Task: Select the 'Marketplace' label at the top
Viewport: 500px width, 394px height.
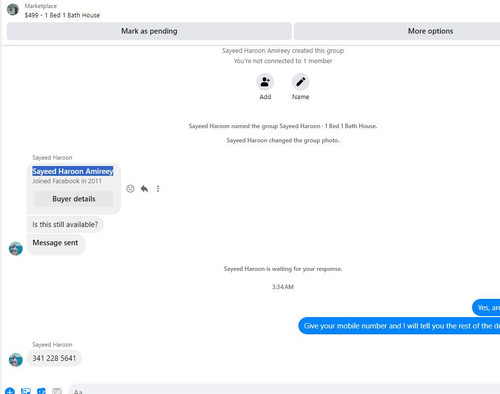Action: tap(41, 6)
